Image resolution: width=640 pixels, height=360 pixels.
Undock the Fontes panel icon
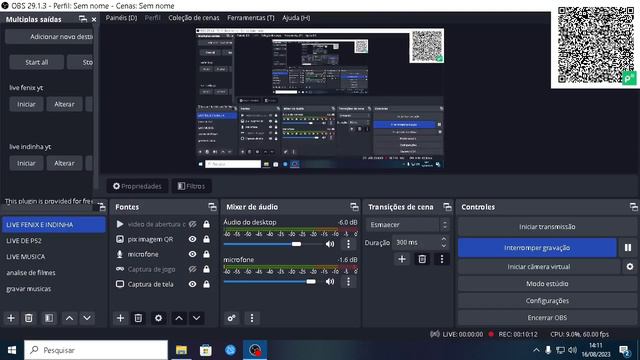[x=212, y=207]
